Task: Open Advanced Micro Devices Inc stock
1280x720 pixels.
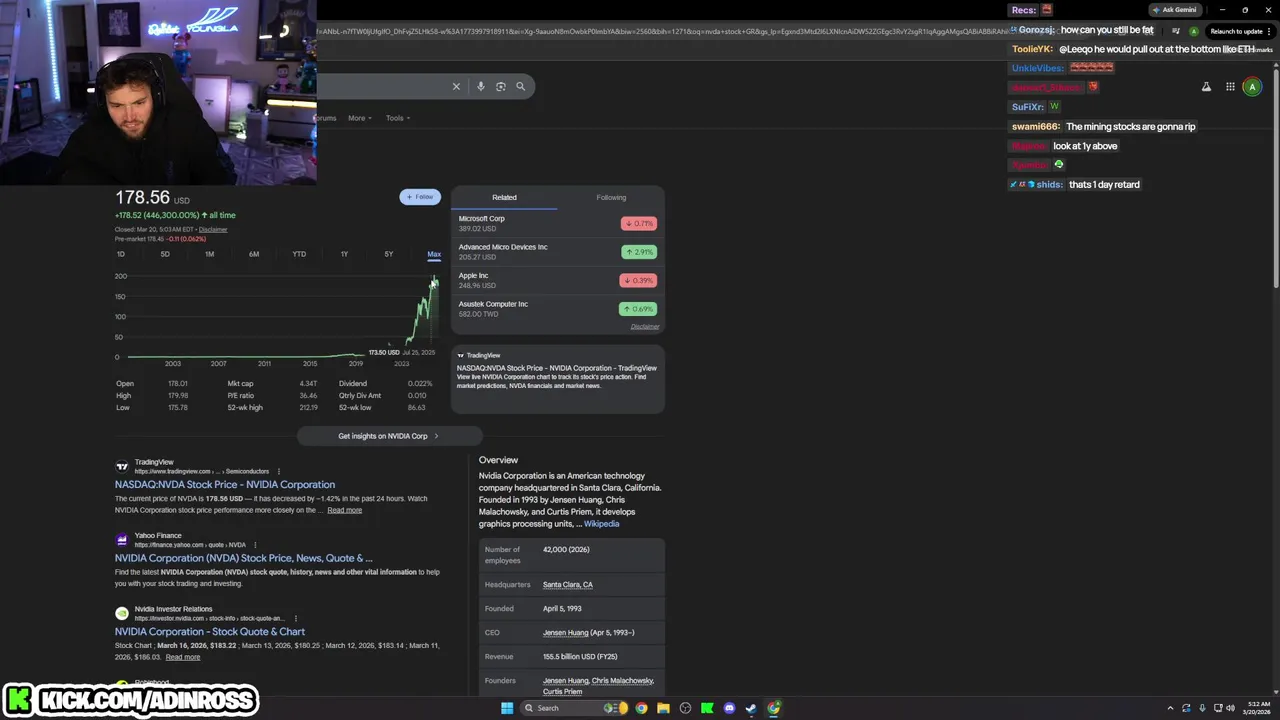Action: [557, 252]
